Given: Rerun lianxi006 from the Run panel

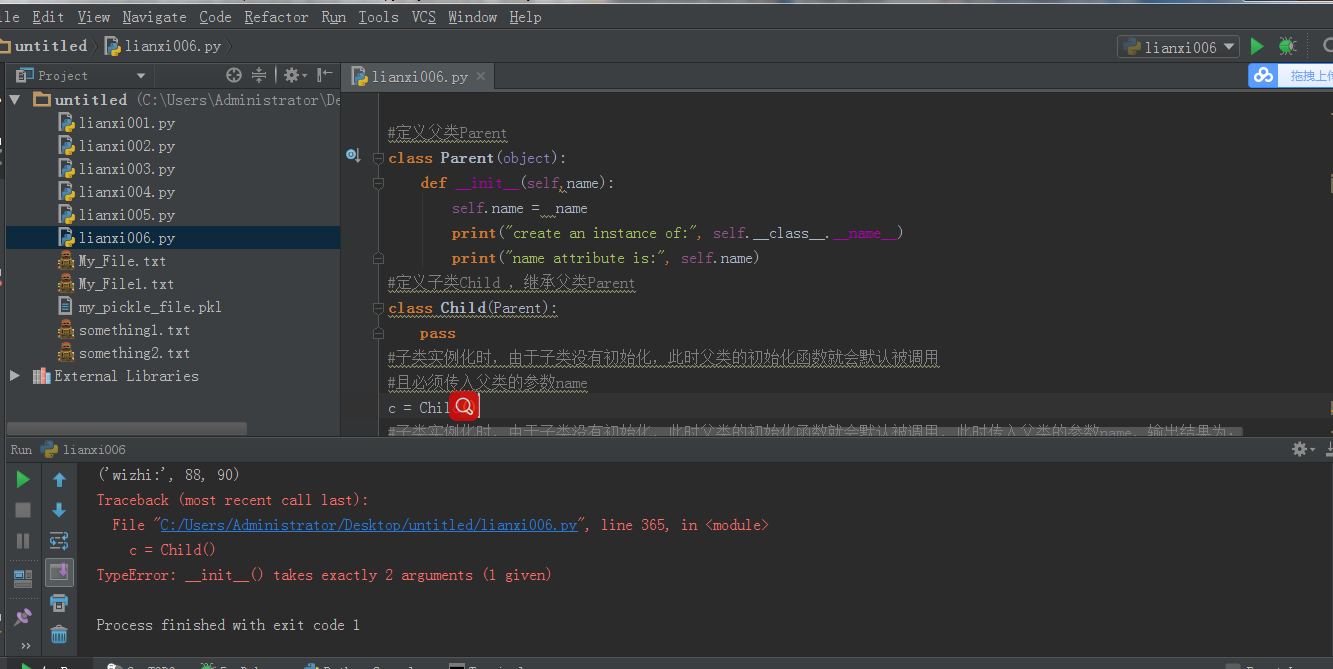Looking at the screenshot, I should 23,480.
